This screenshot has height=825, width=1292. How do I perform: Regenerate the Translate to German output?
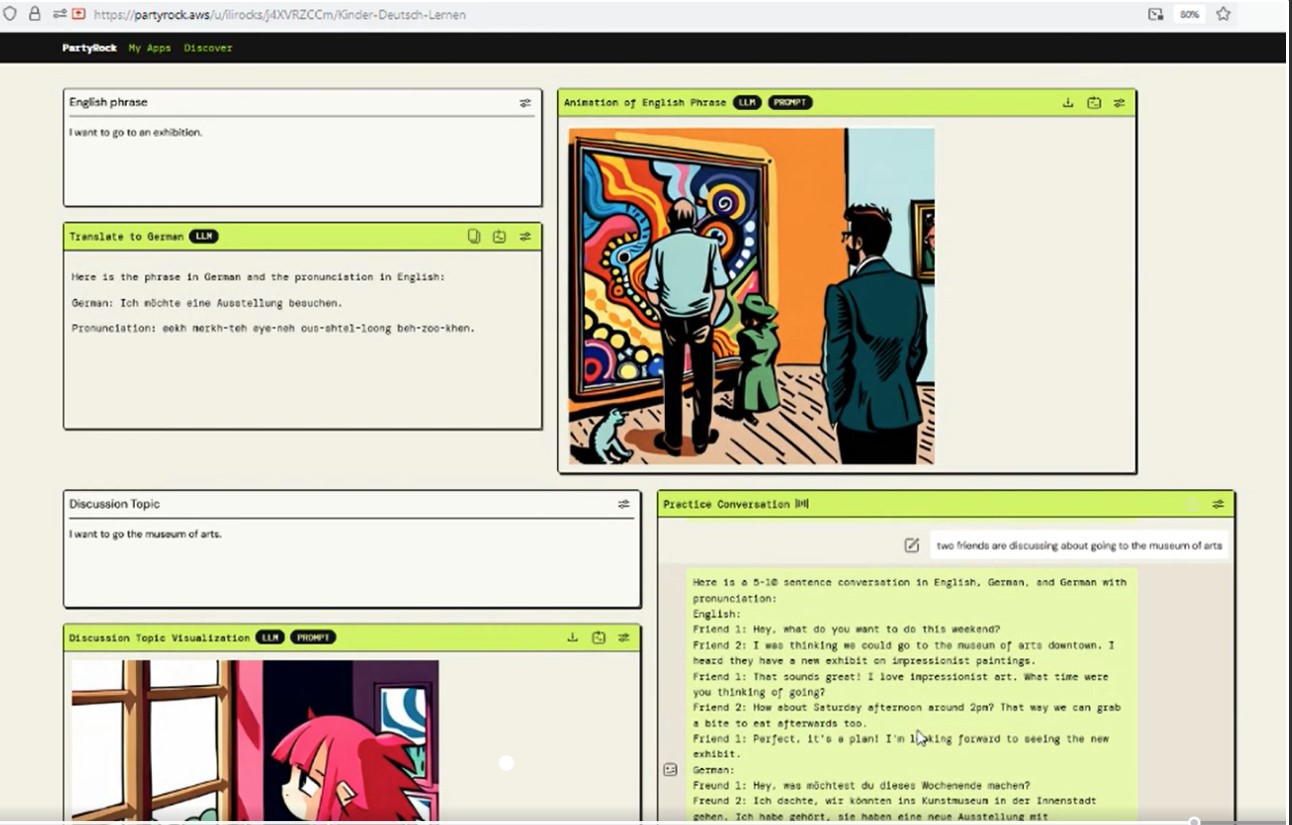click(499, 237)
